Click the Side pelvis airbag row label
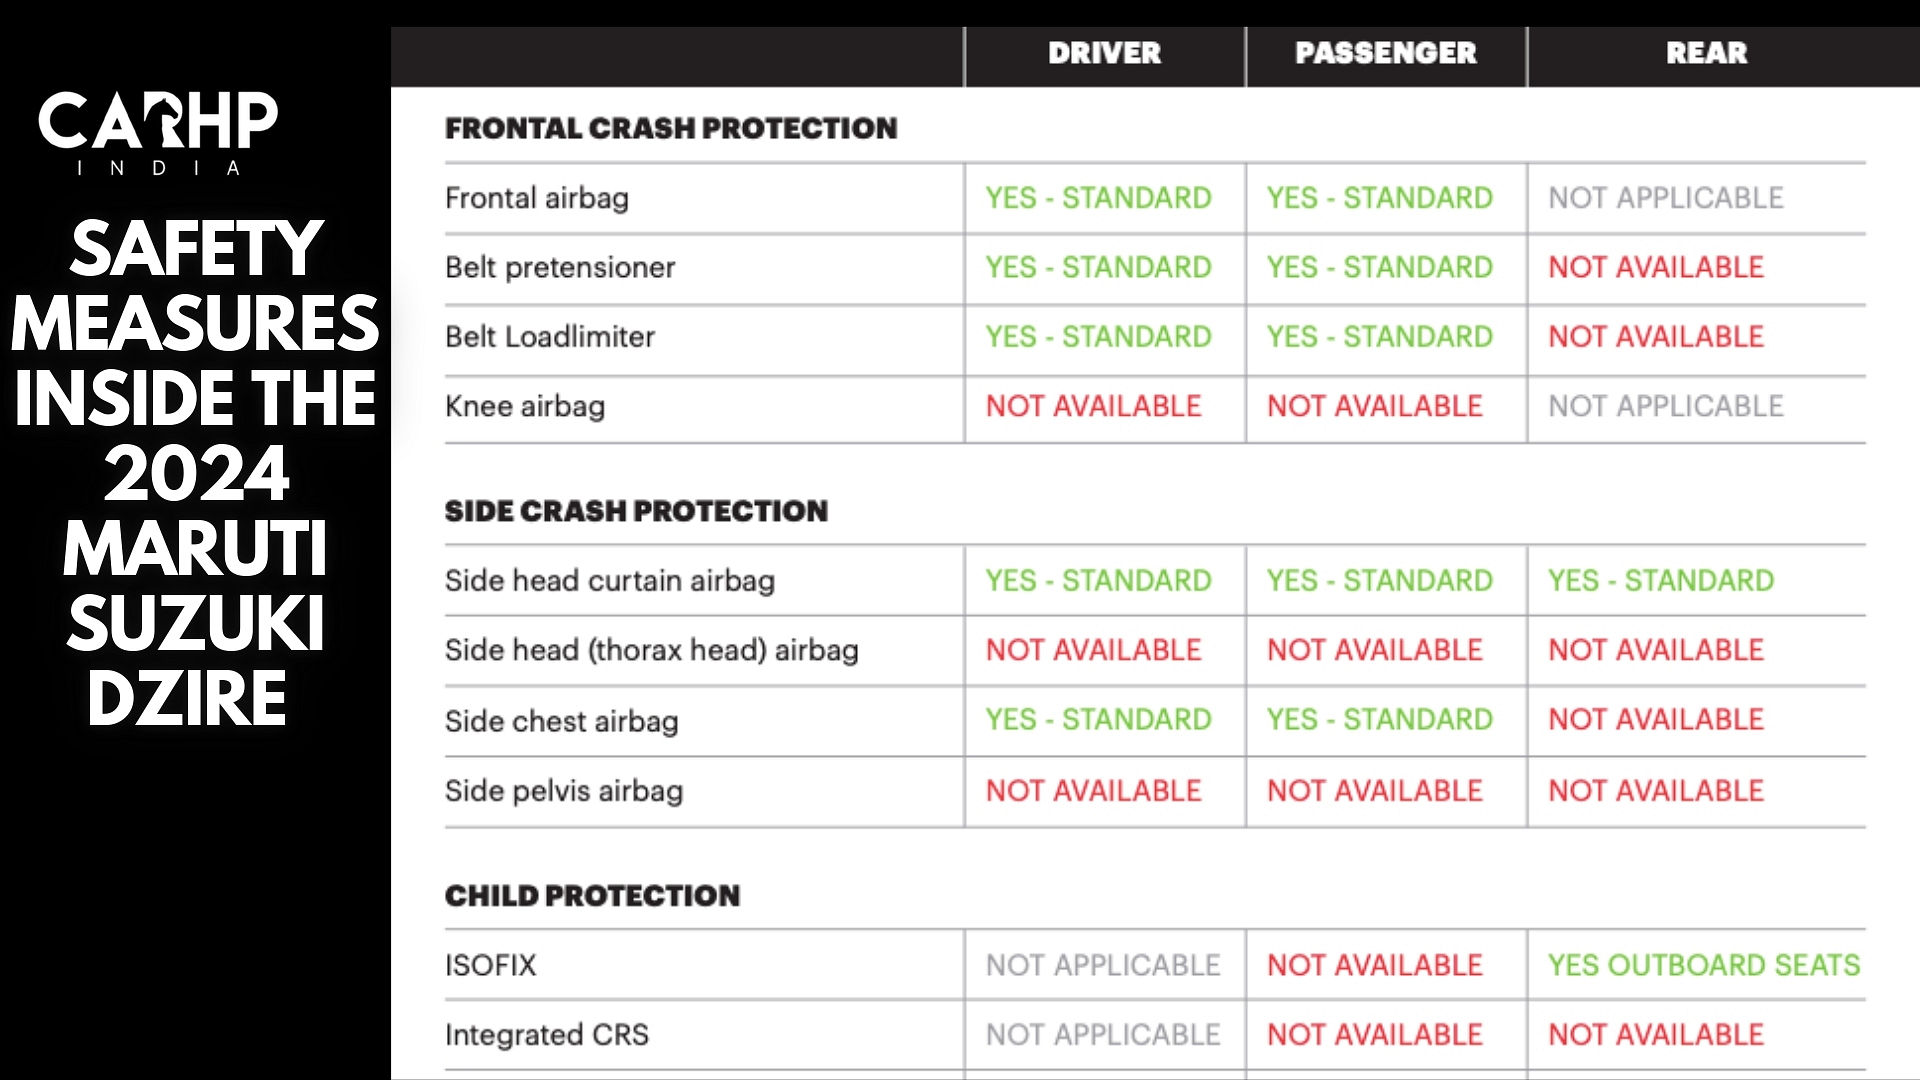Screen dimensions: 1920x1080 tap(564, 791)
